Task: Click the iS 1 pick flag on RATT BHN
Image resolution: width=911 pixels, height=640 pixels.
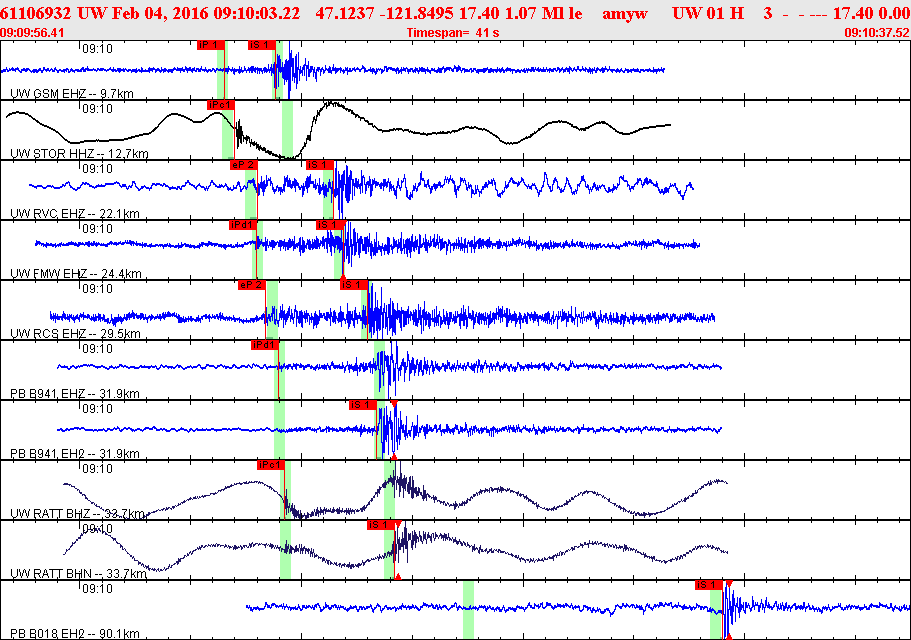Action: pos(381,525)
